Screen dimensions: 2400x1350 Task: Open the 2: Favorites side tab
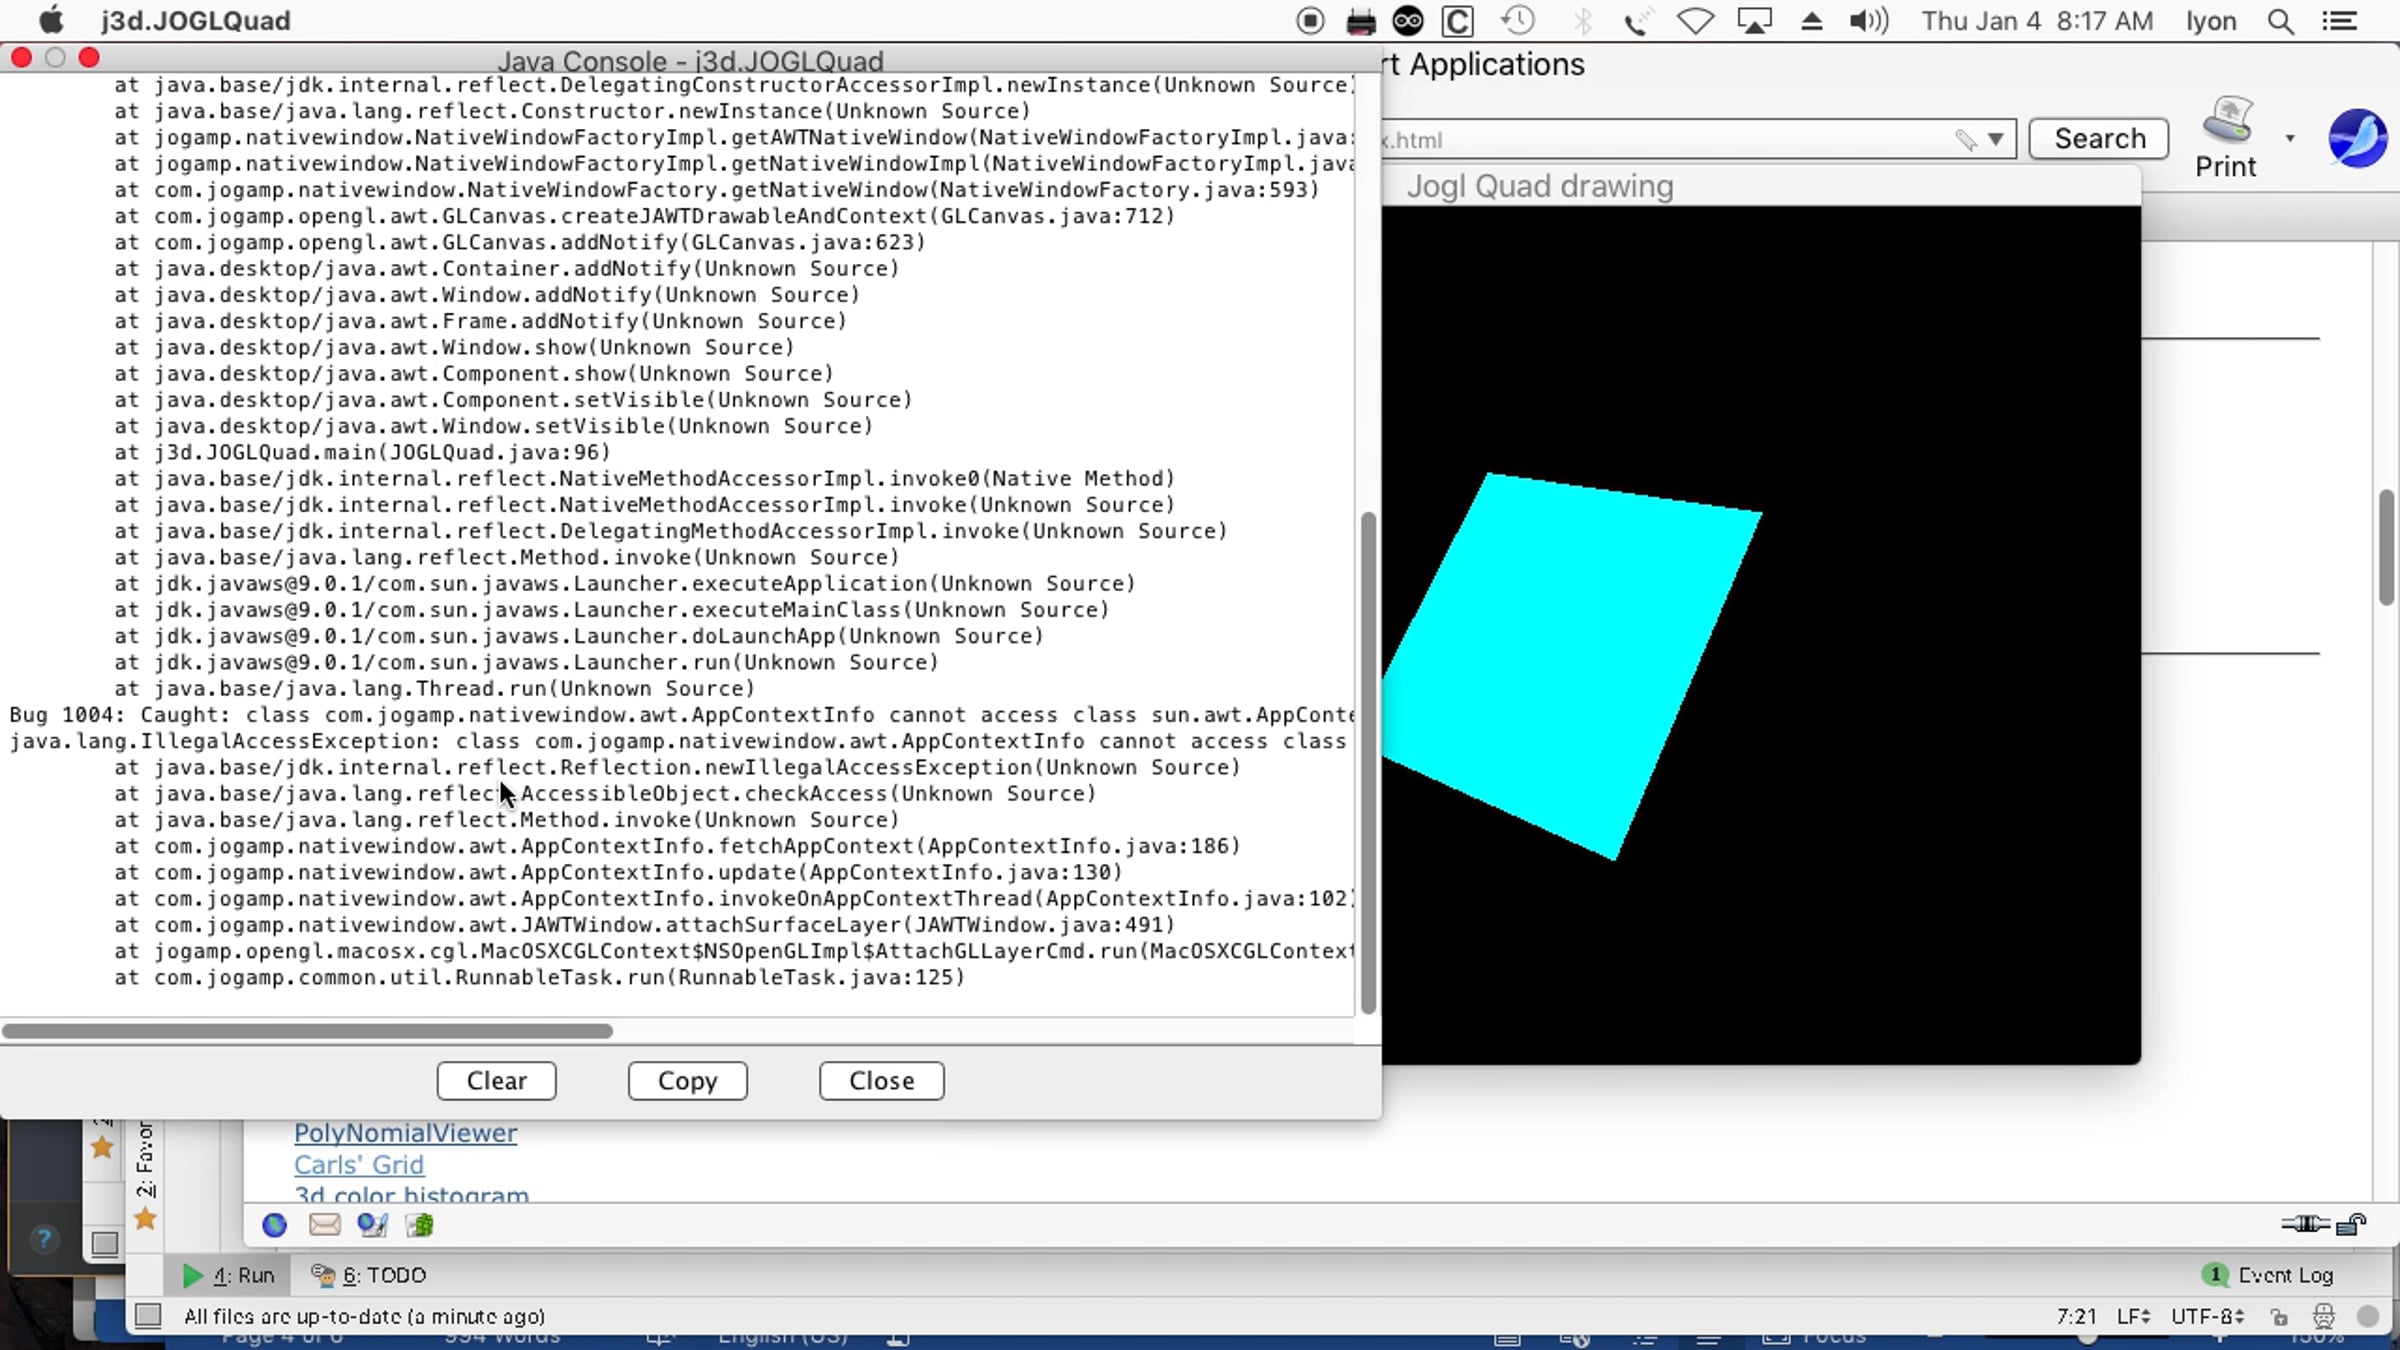145,1160
